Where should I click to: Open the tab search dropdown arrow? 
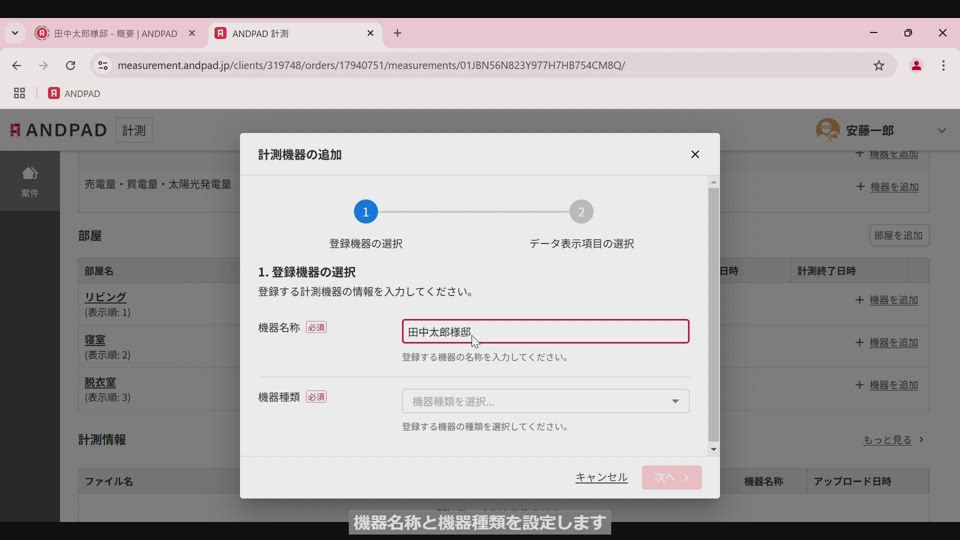[x=15, y=33]
